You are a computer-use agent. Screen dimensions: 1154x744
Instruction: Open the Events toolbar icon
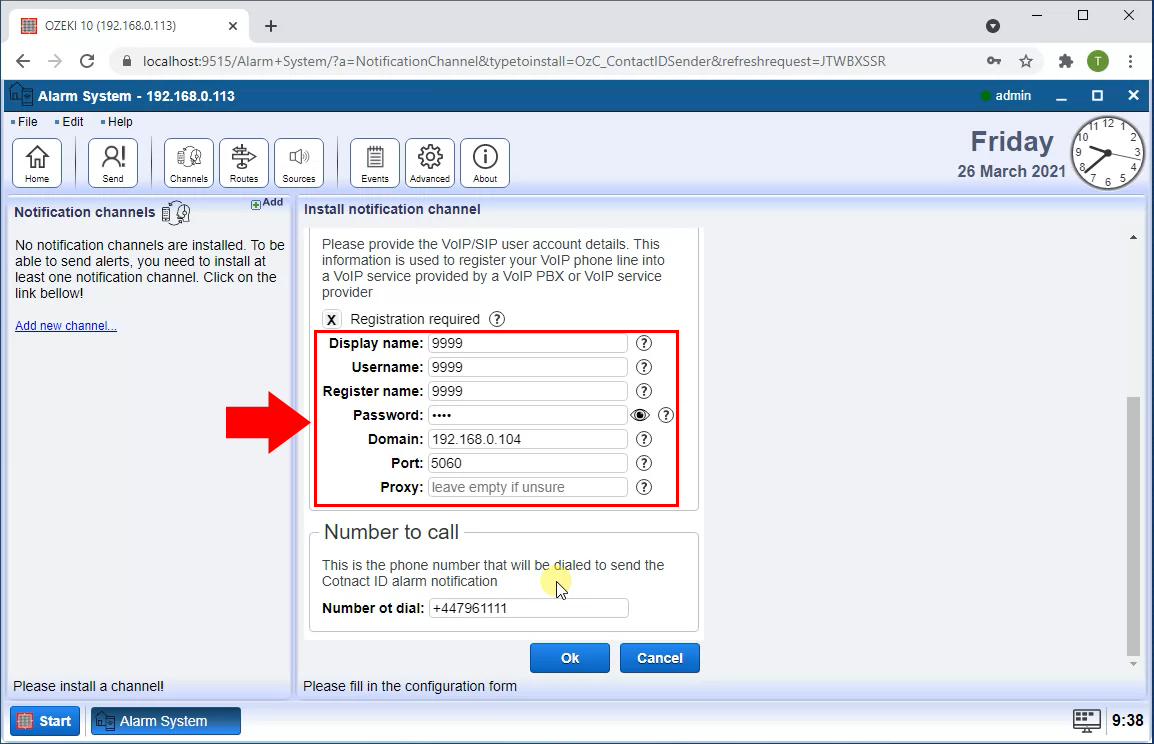coord(375,163)
